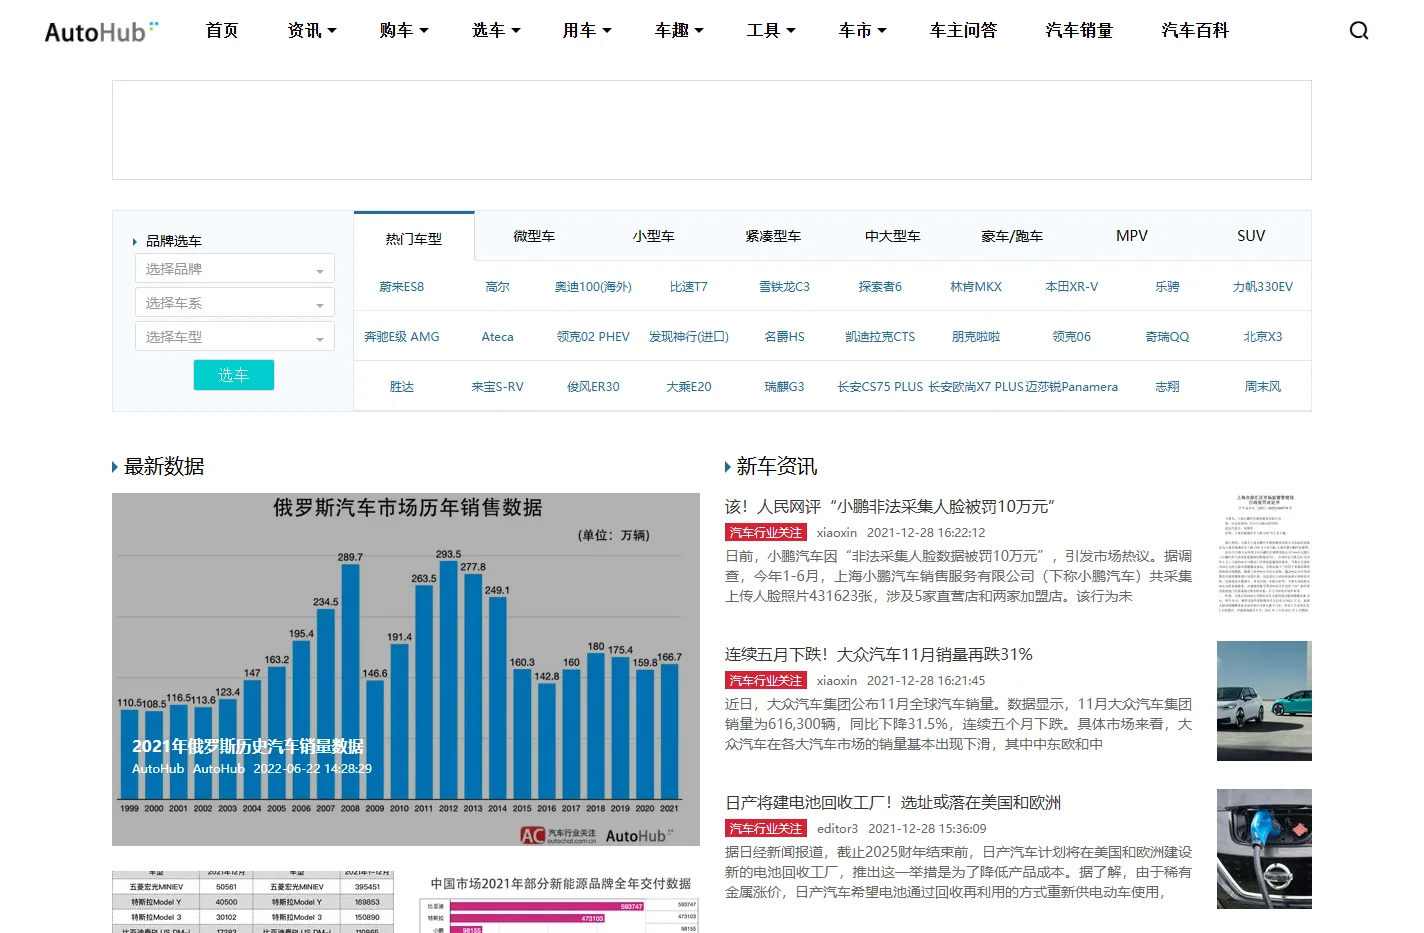
Task: Open 汽车百科 in the navigation
Action: pos(1195,31)
